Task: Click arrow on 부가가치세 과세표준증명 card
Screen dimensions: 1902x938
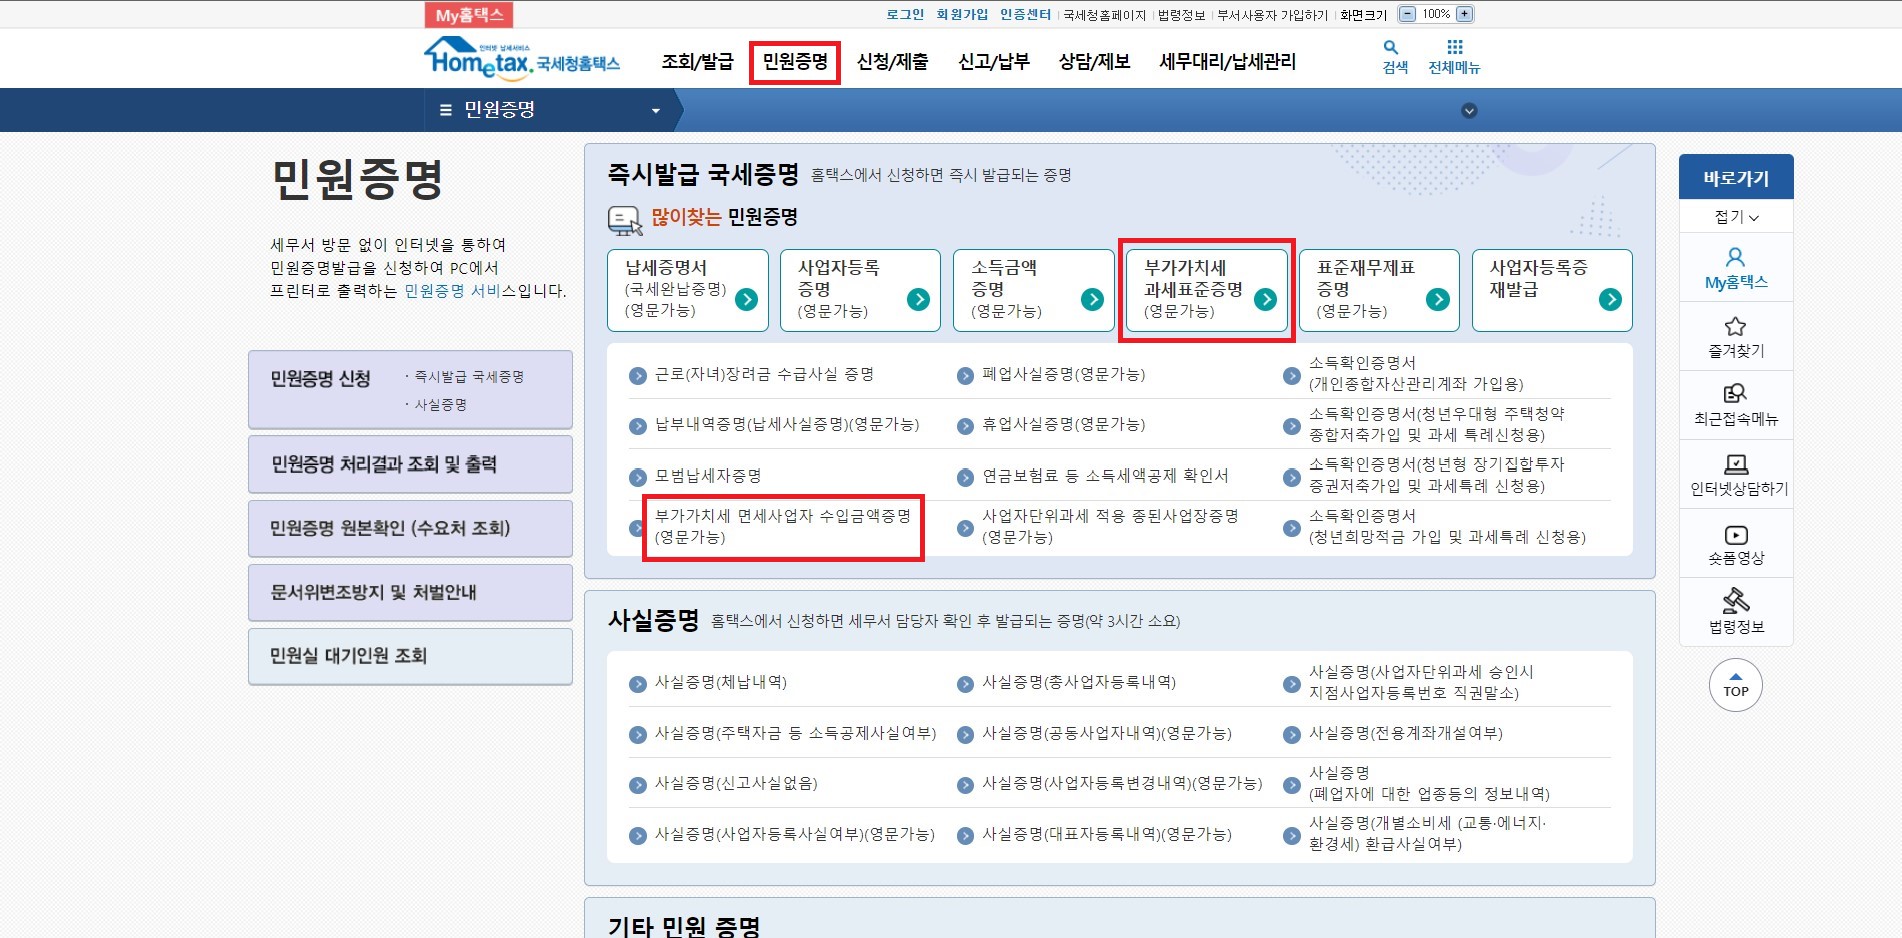Action: (x=1265, y=299)
